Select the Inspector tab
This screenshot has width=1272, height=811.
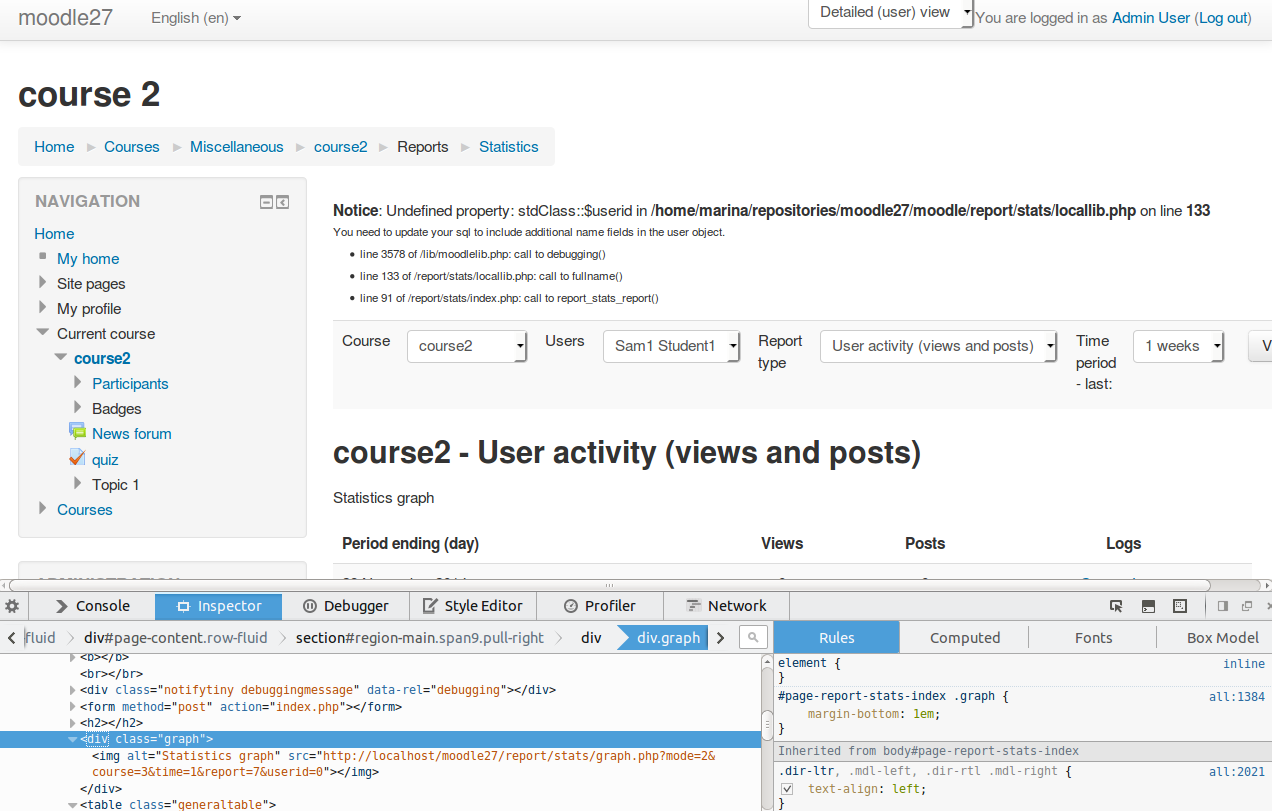pyautogui.click(x=219, y=606)
